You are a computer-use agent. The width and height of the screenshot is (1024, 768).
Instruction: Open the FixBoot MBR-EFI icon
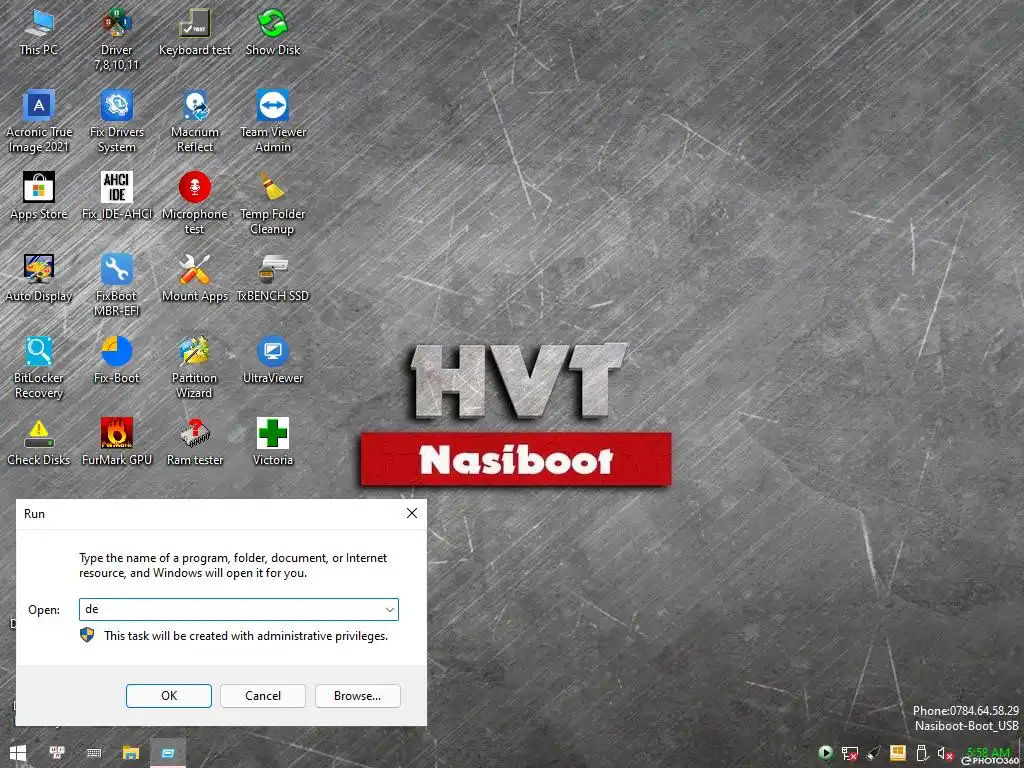(x=116, y=285)
